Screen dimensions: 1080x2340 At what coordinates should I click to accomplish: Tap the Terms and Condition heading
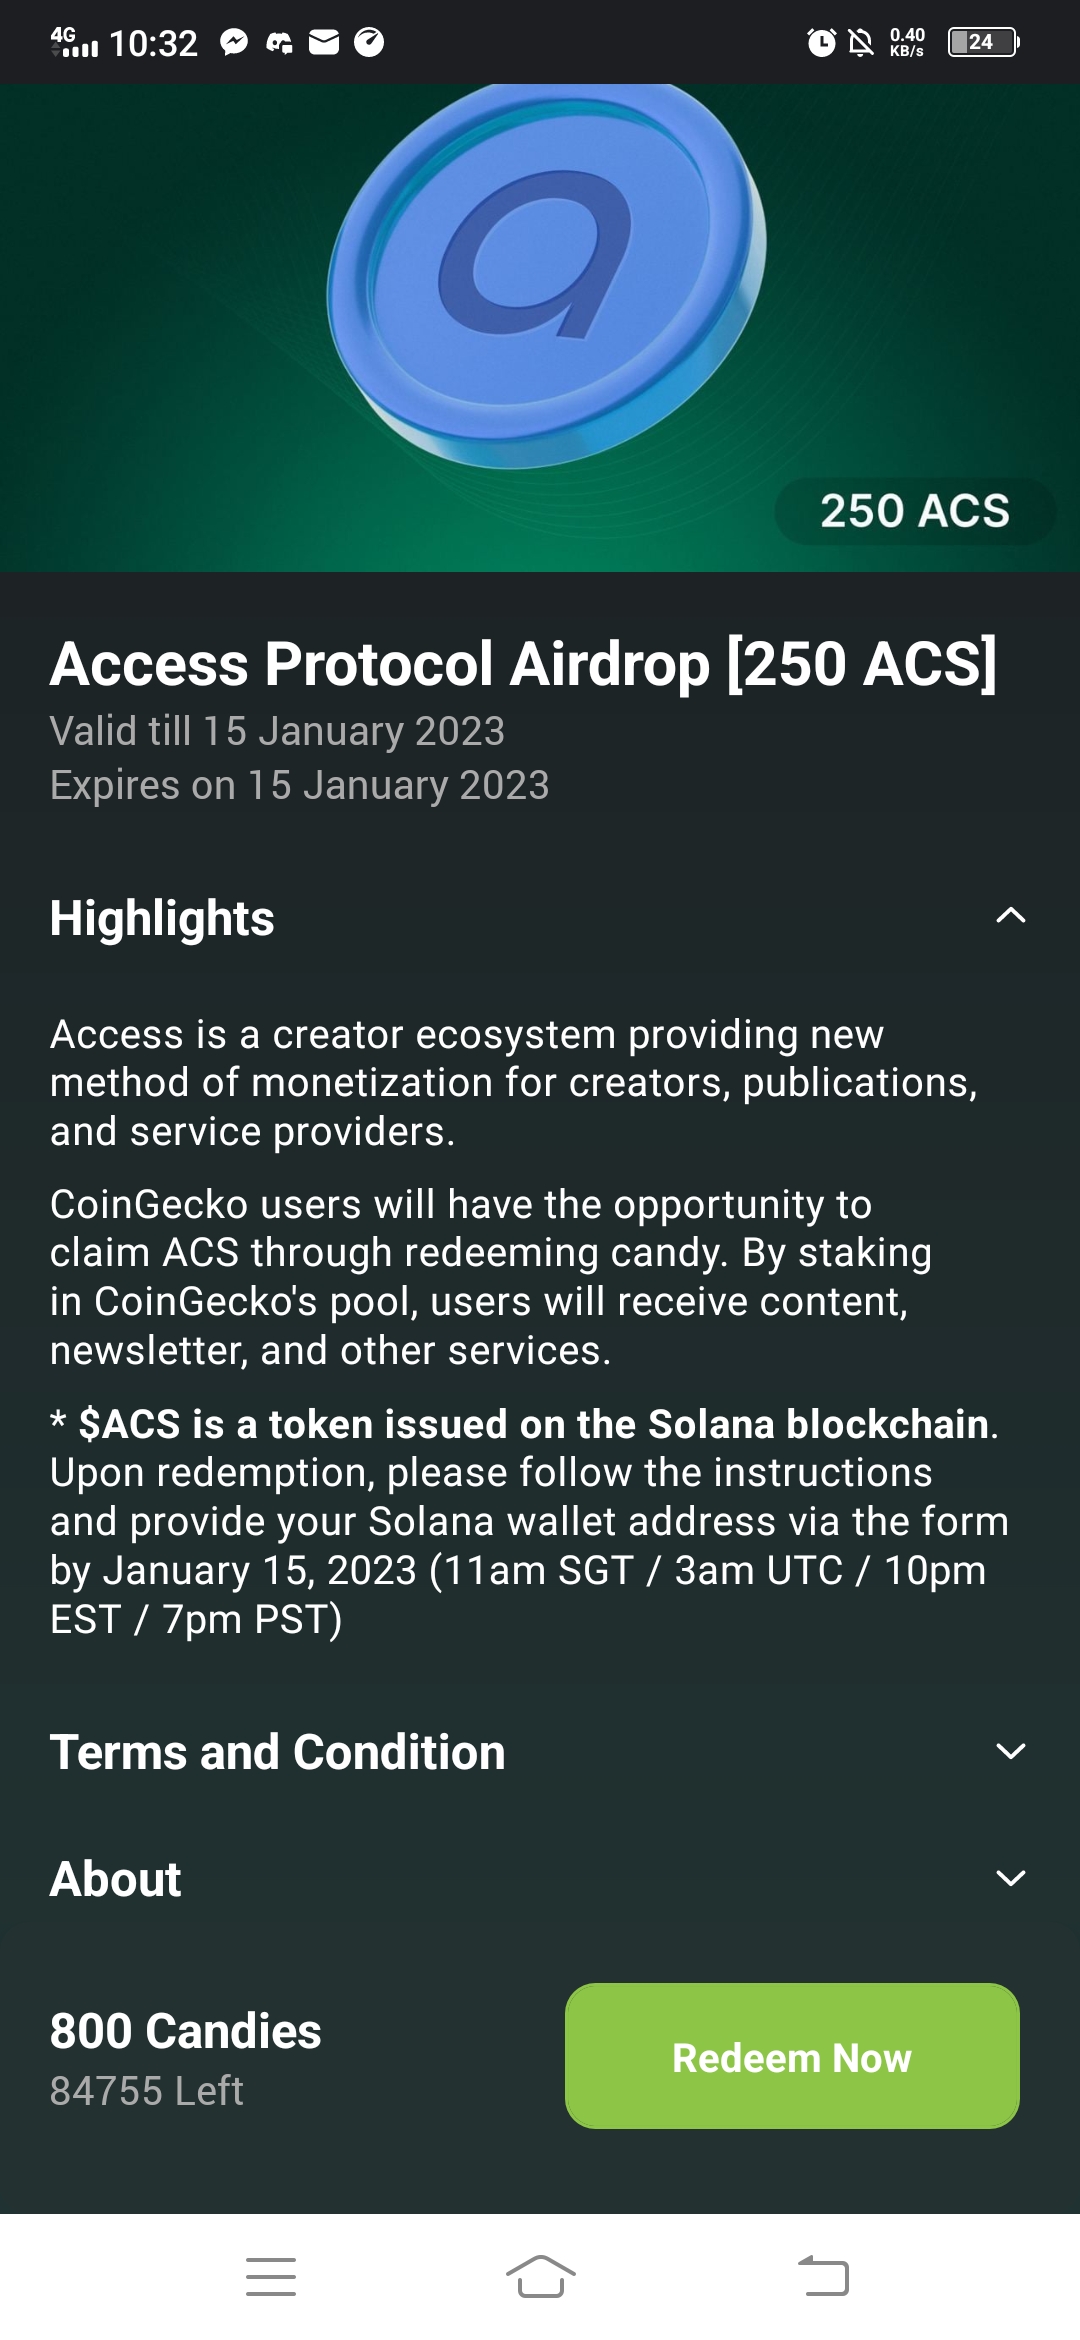click(278, 1752)
